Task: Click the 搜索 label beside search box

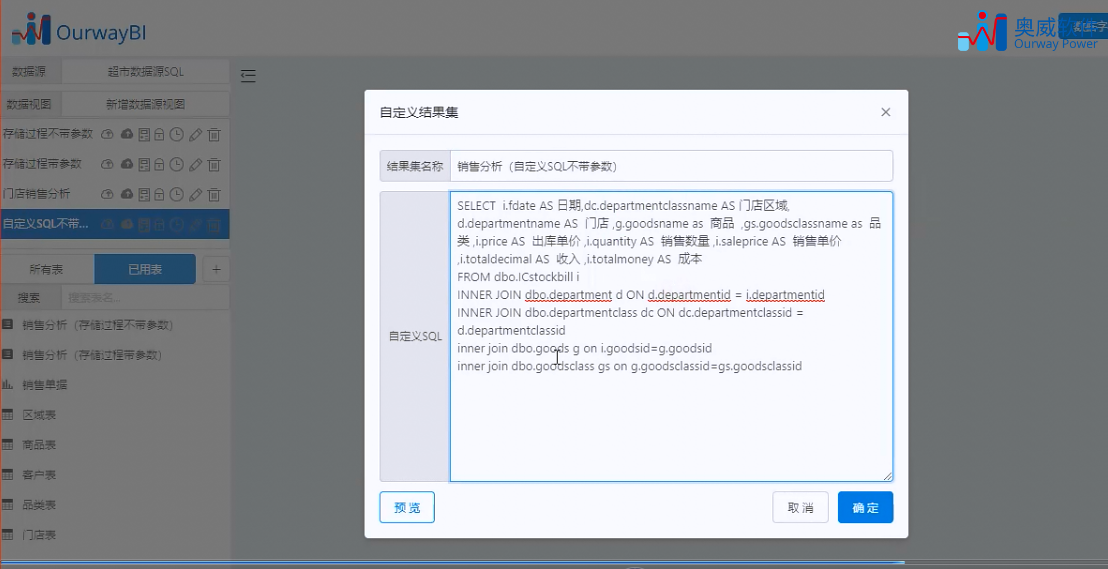Action: [x=29, y=298]
